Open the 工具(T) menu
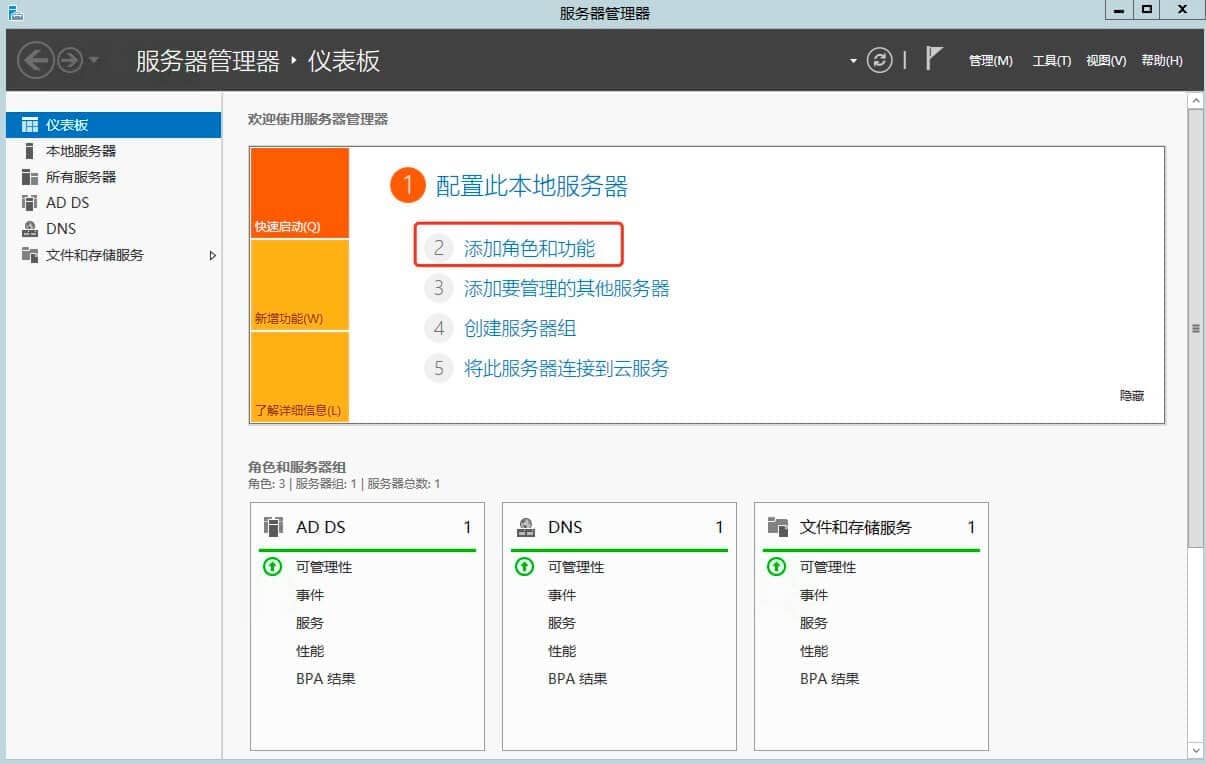This screenshot has width=1206, height=764. click(x=1051, y=61)
